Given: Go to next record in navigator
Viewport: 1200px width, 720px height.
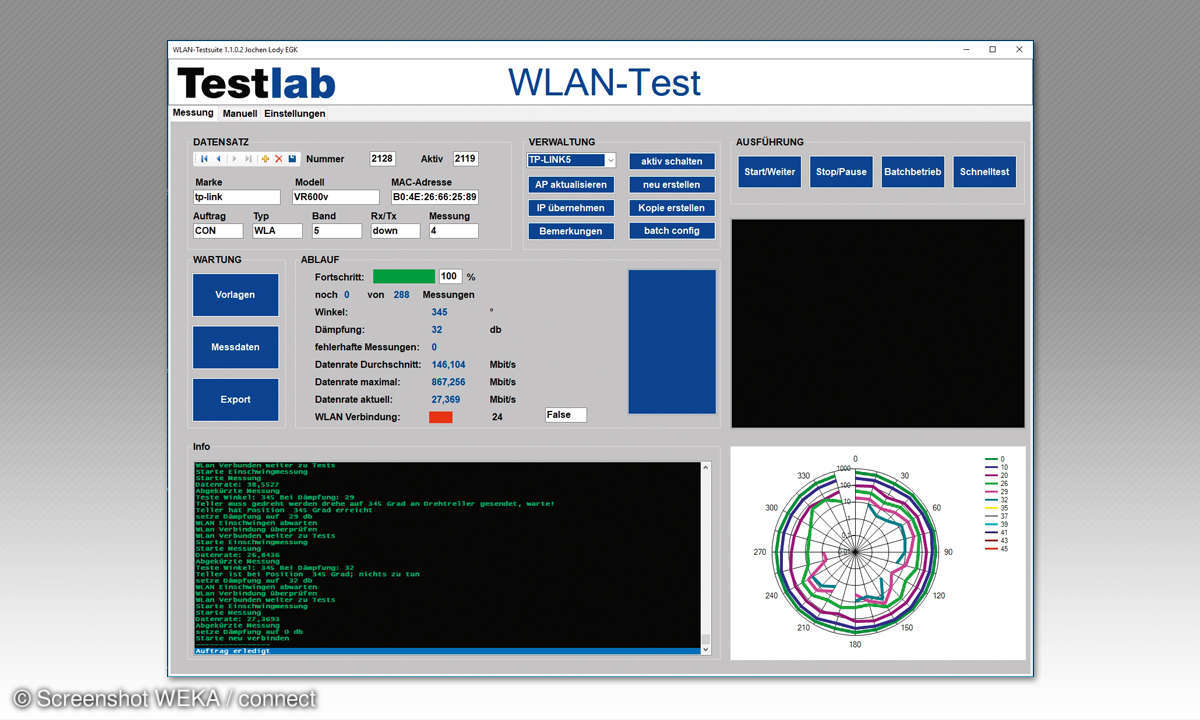Looking at the screenshot, I should pos(234,159).
